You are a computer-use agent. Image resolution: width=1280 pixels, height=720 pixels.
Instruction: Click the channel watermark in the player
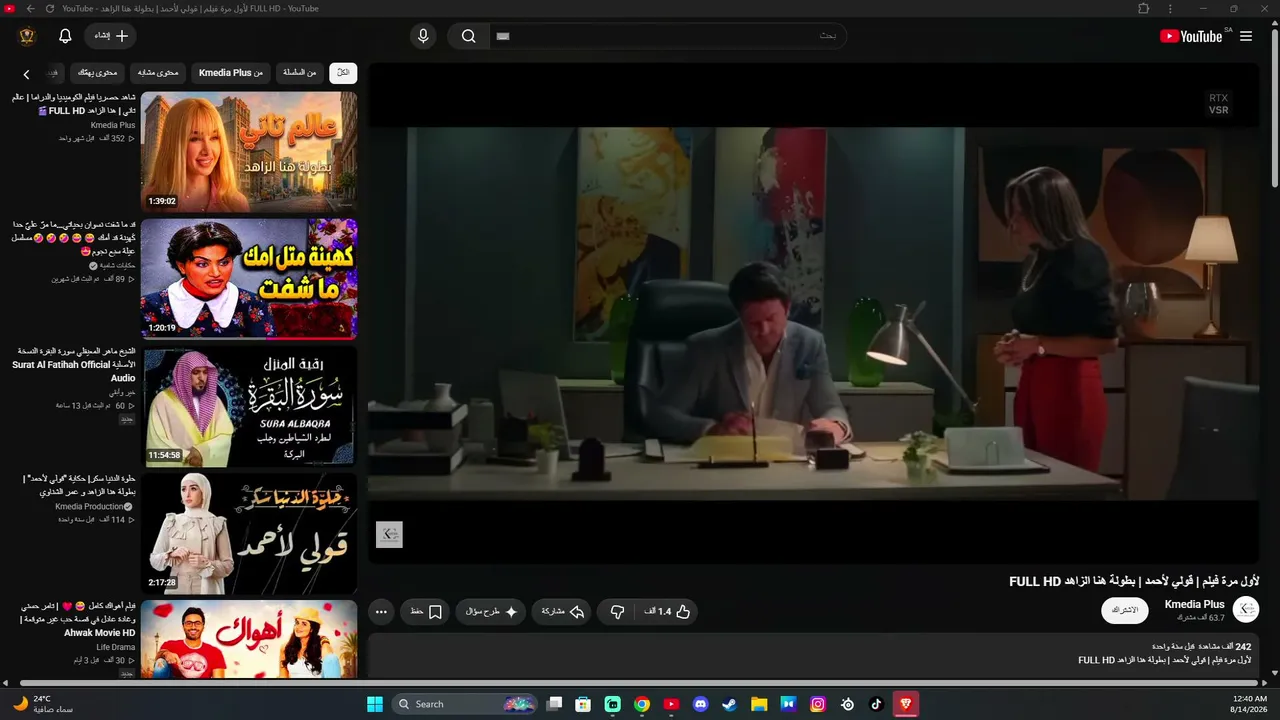point(389,535)
